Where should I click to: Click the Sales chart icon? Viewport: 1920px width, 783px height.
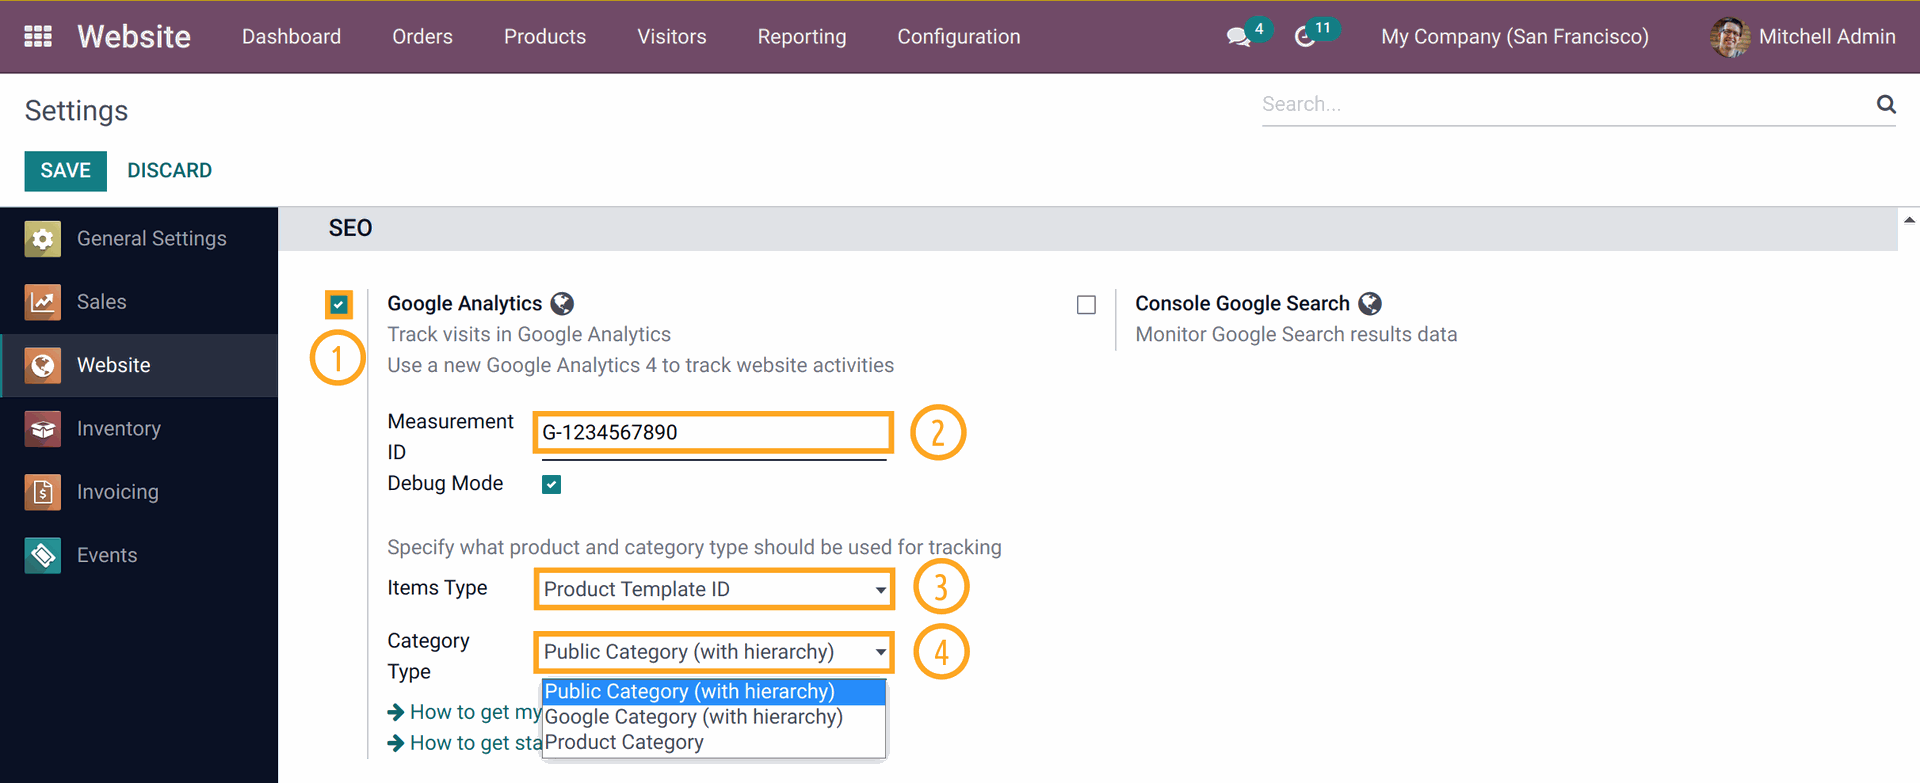point(43,302)
